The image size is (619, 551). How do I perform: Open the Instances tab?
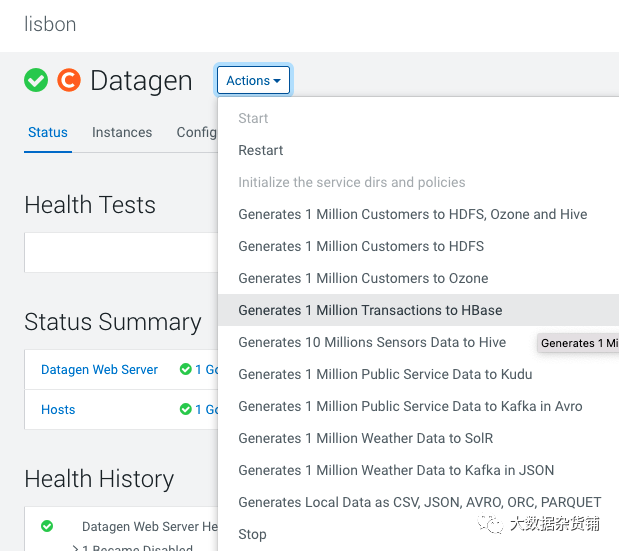point(122,132)
